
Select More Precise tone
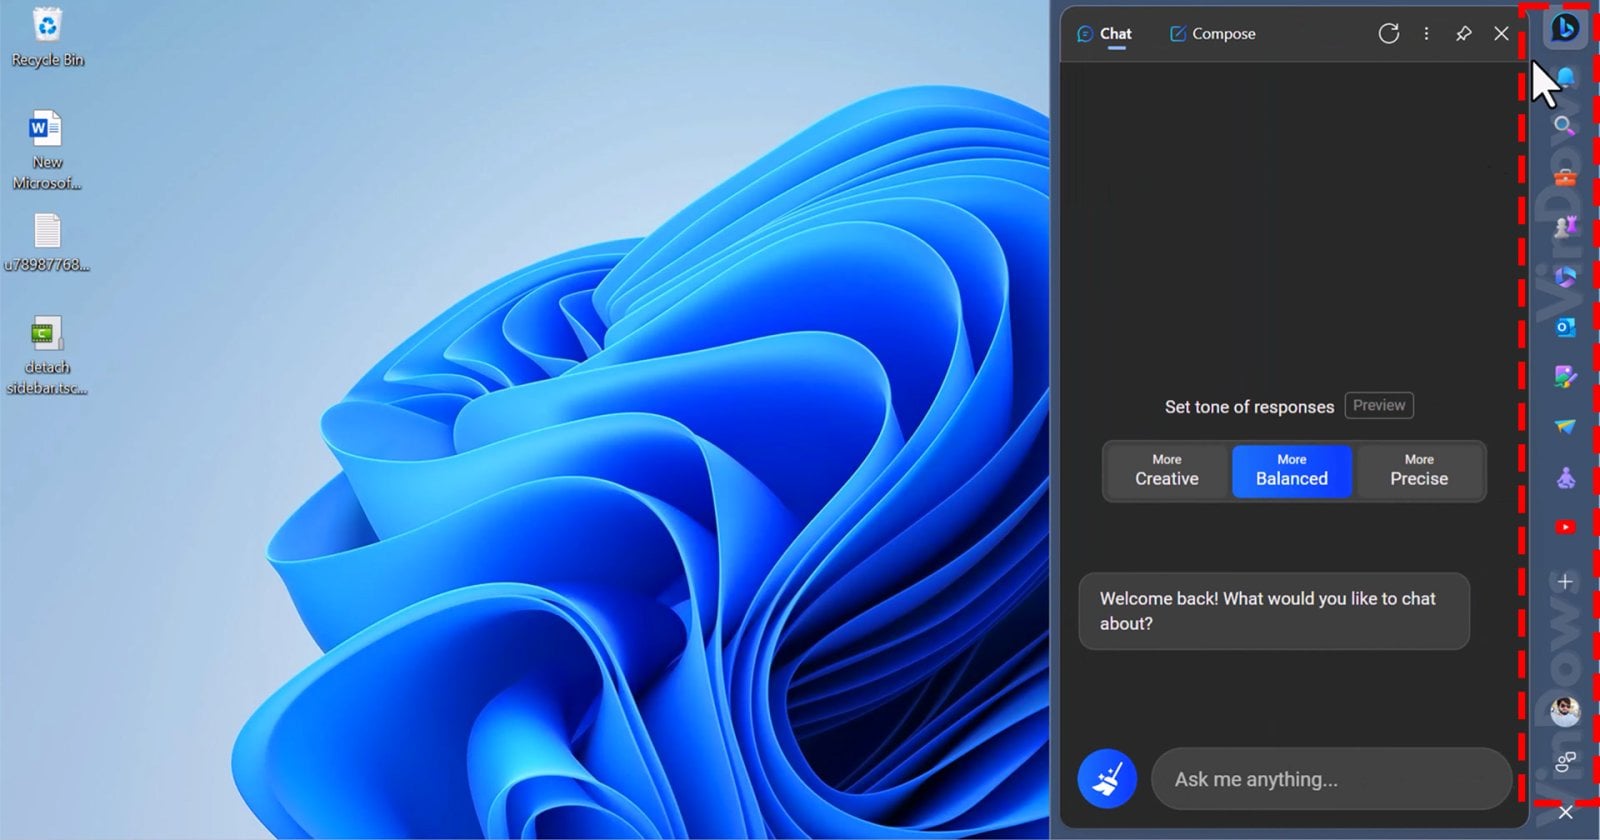tap(1418, 470)
